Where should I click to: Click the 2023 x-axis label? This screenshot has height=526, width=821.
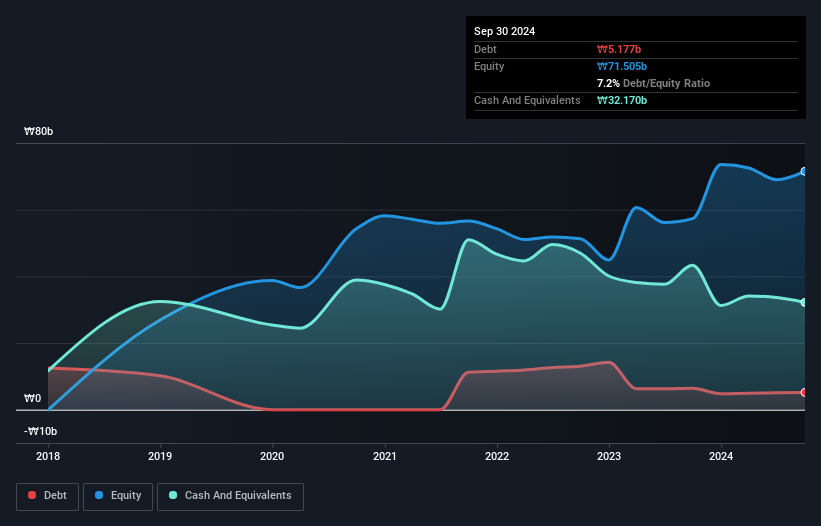(609, 456)
